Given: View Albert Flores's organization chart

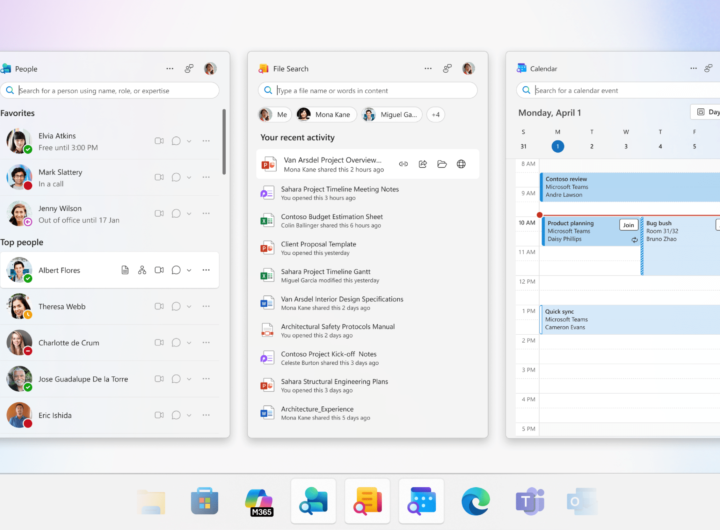Looking at the screenshot, I should click(142, 270).
